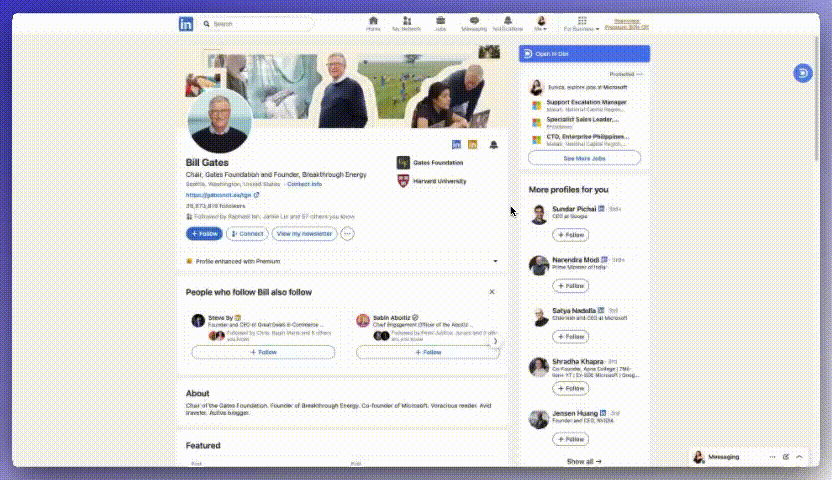The image size is (832, 480).
Task: Click Shradha Khapra's avatar
Action: [539, 367]
